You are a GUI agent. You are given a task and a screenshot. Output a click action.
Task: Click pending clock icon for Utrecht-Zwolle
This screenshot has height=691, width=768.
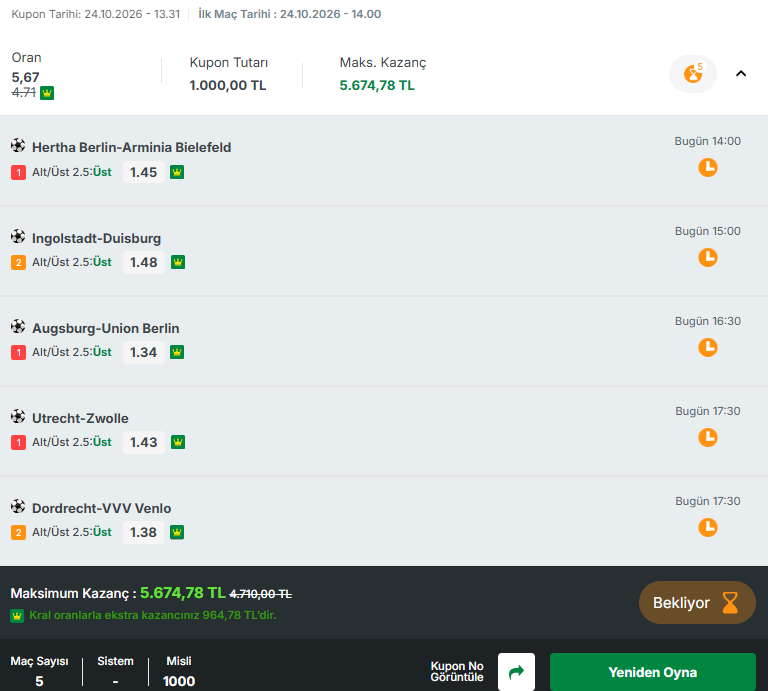coord(707,437)
